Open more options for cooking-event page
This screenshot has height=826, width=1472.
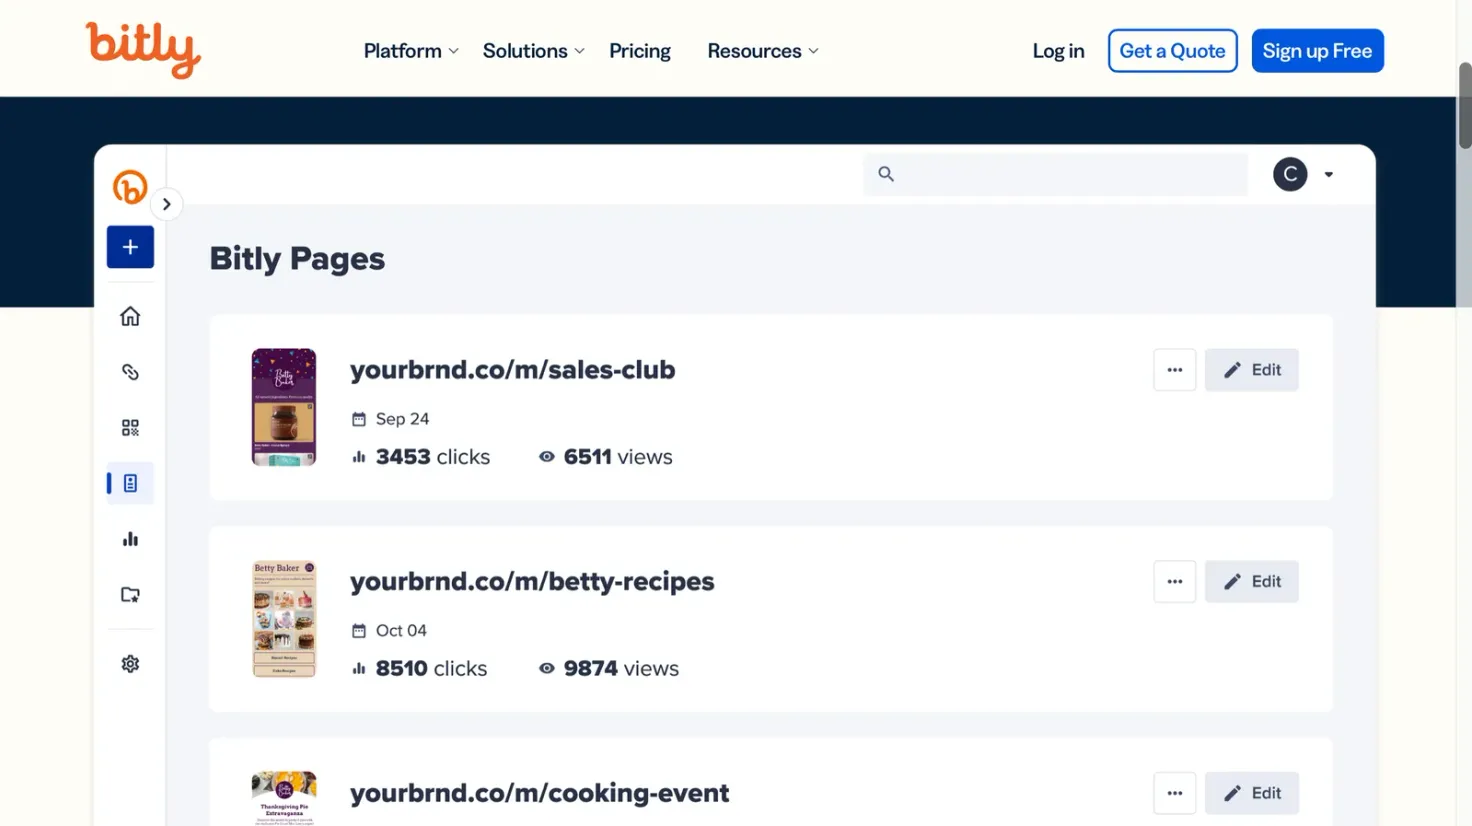point(1175,793)
